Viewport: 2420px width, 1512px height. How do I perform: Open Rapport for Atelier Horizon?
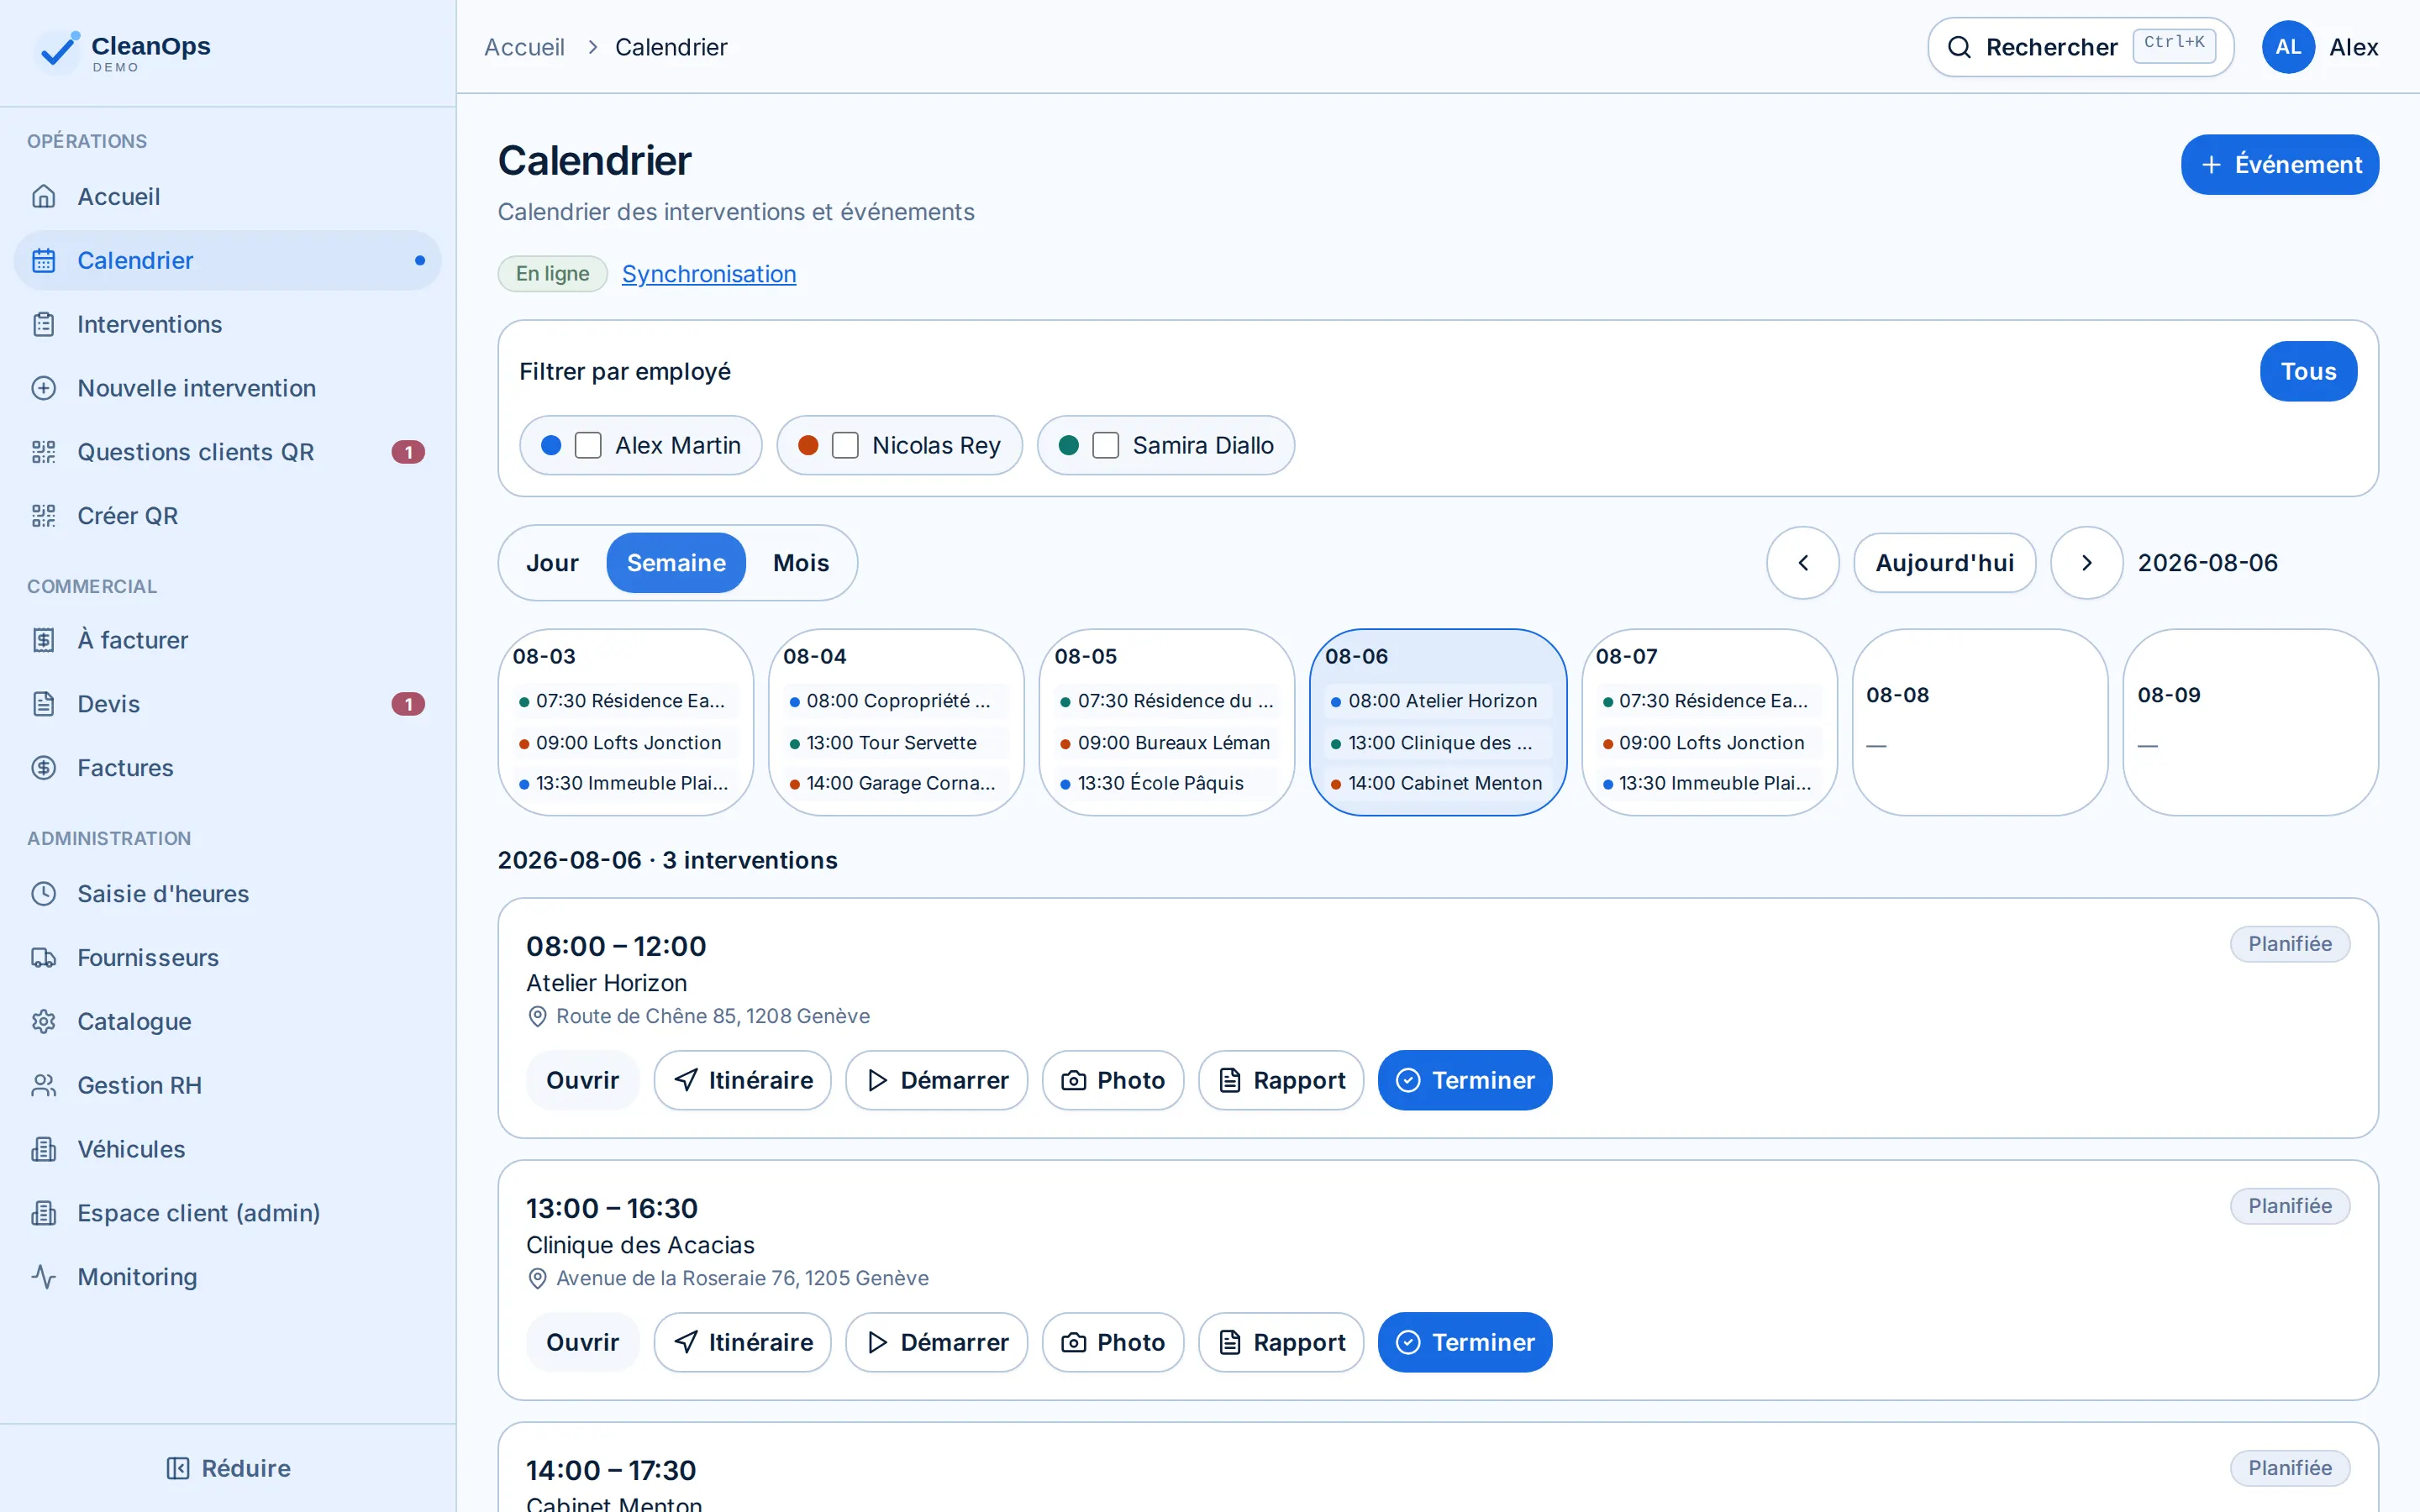pos(1281,1081)
